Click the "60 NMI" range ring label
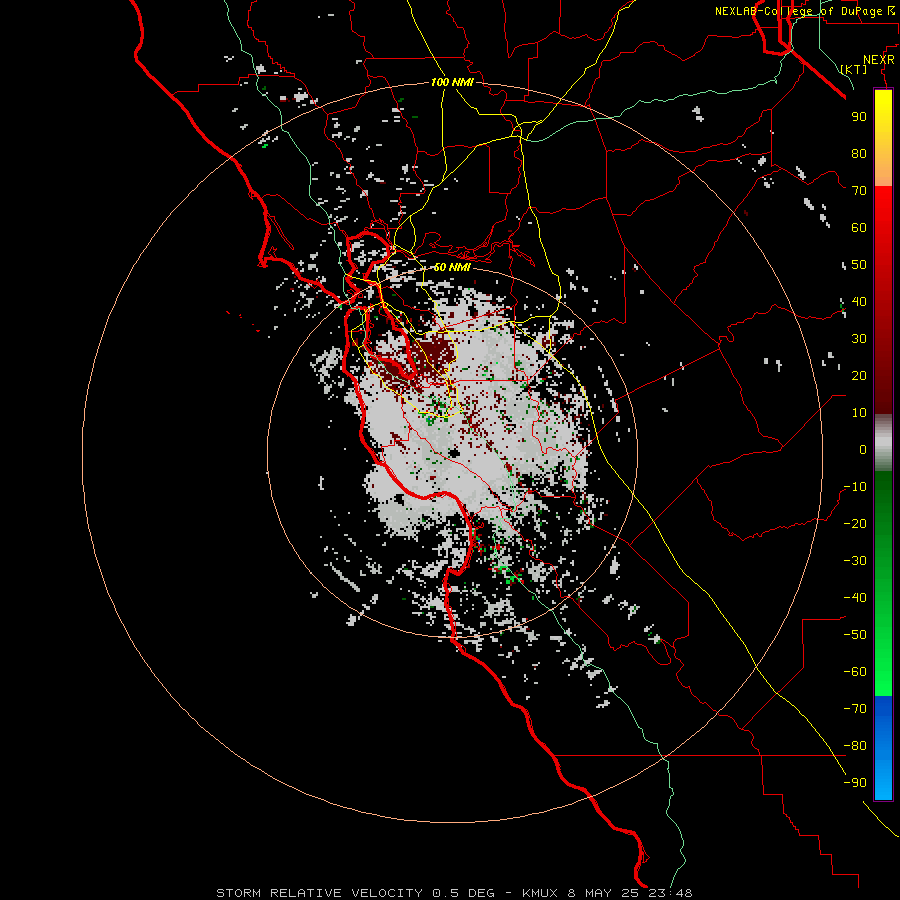The width and height of the screenshot is (900, 900). click(x=452, y=267)
